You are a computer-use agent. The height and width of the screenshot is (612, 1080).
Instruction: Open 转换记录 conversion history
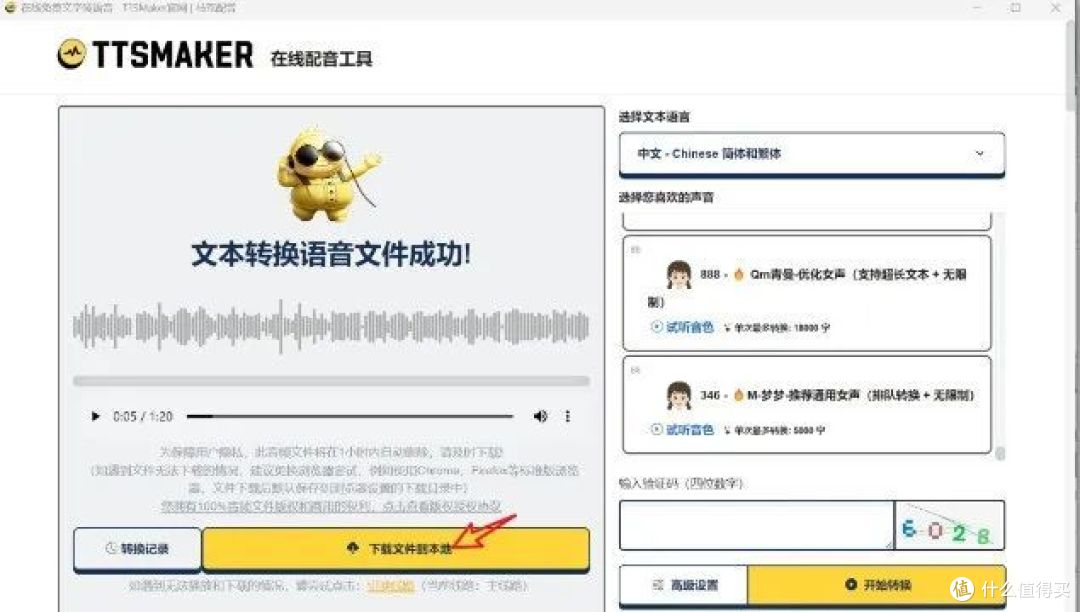pos(138,549)
